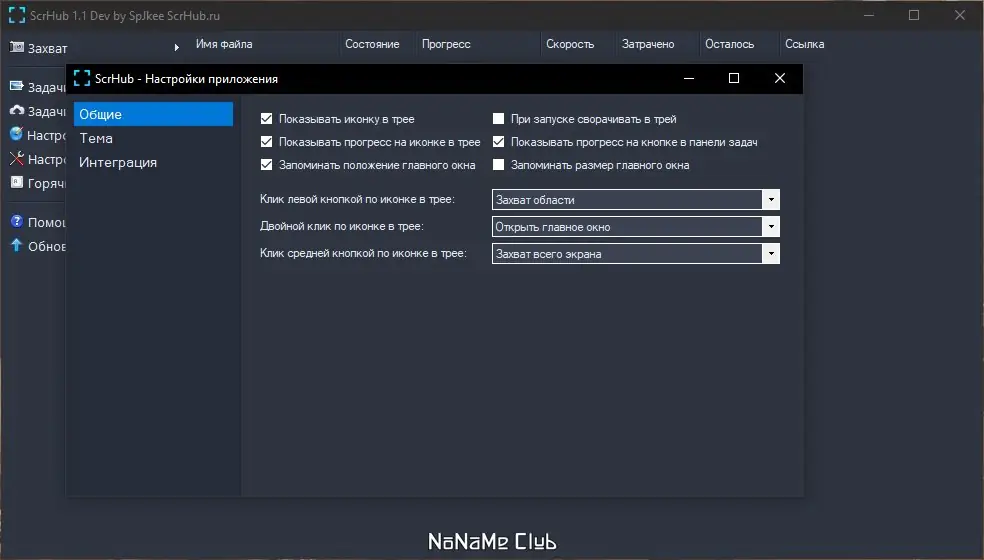Click the Клик левой кнопкой по иконке label
Image resolution: width=984 pixels, height=560 pixels.
coord(357,199)
